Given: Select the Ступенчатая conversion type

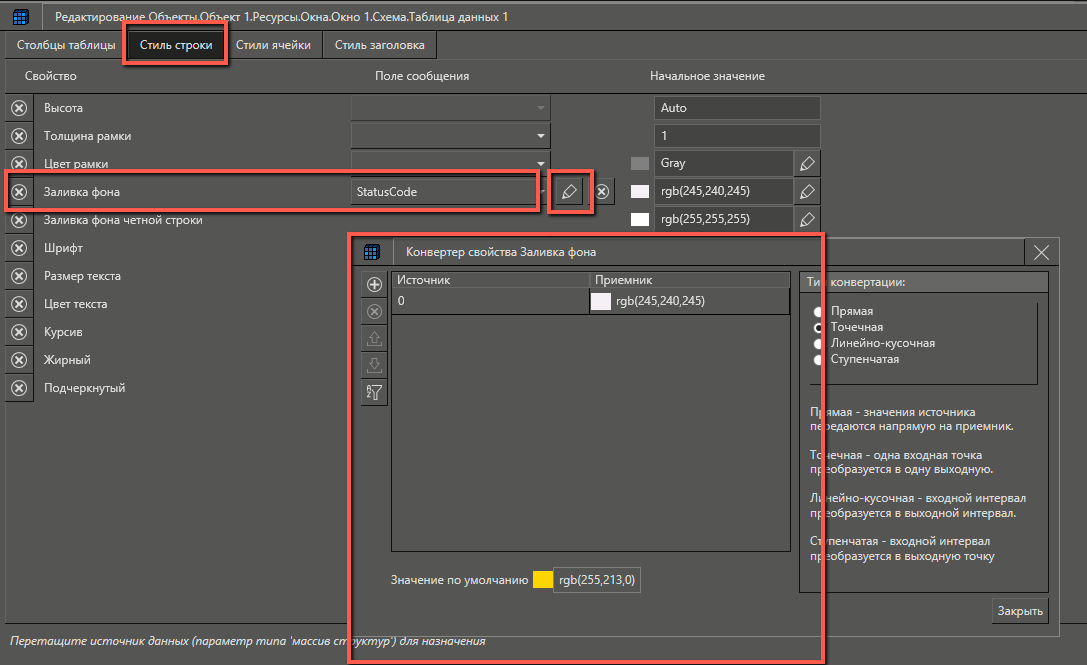Looking at the screenshot, I should (x=819, y=359).
